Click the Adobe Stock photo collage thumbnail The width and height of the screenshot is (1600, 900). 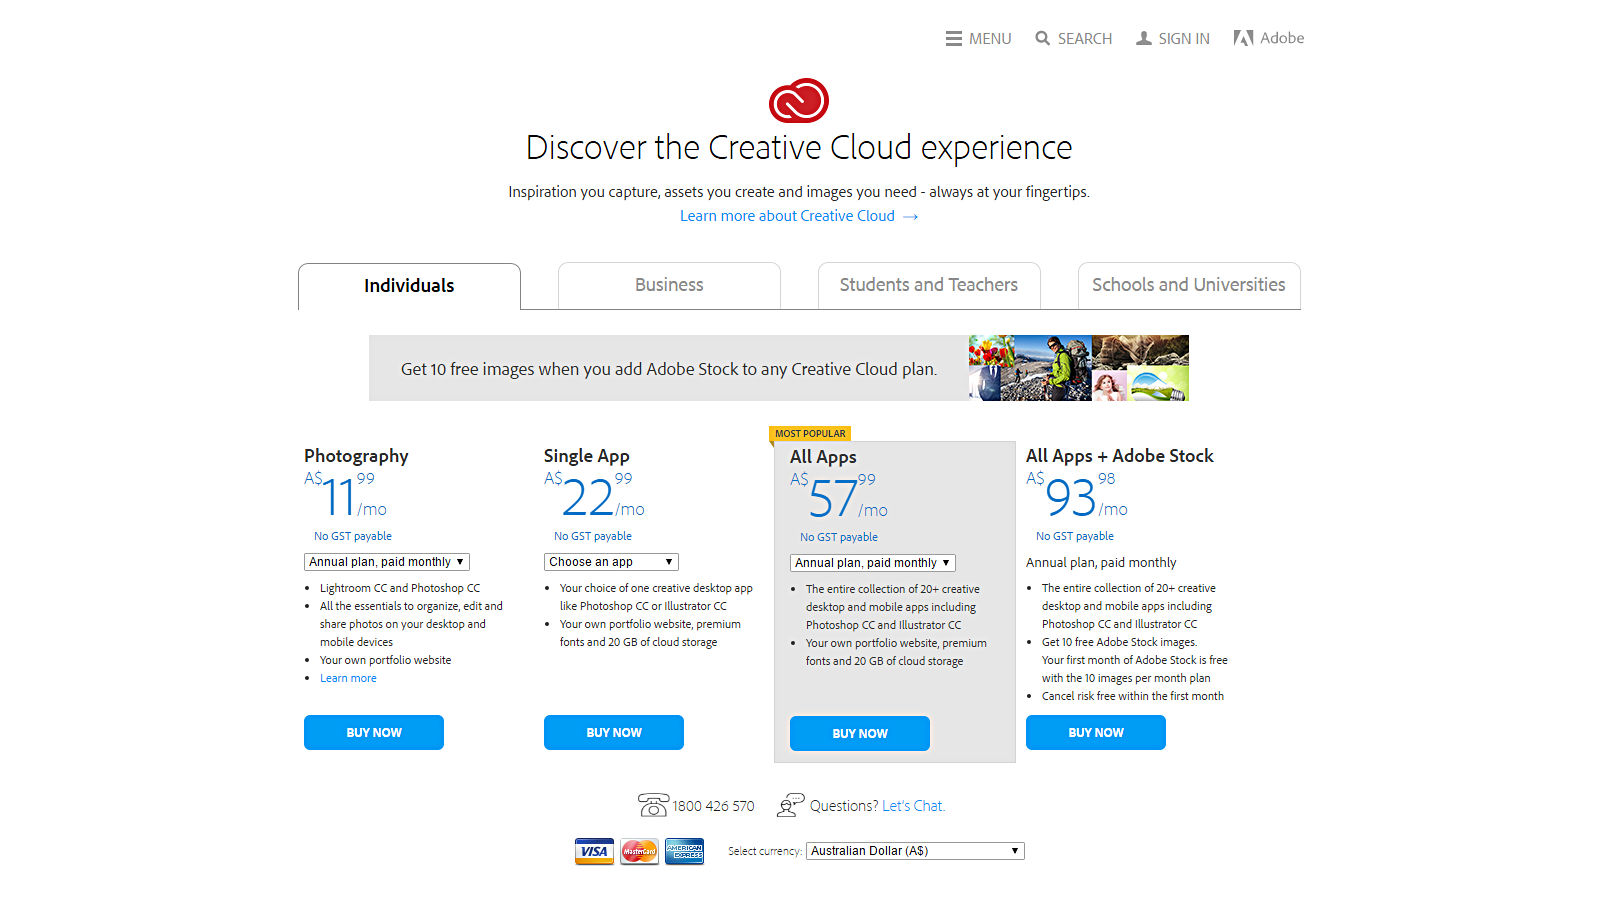pyautogui.click(x=1079, y=368)
